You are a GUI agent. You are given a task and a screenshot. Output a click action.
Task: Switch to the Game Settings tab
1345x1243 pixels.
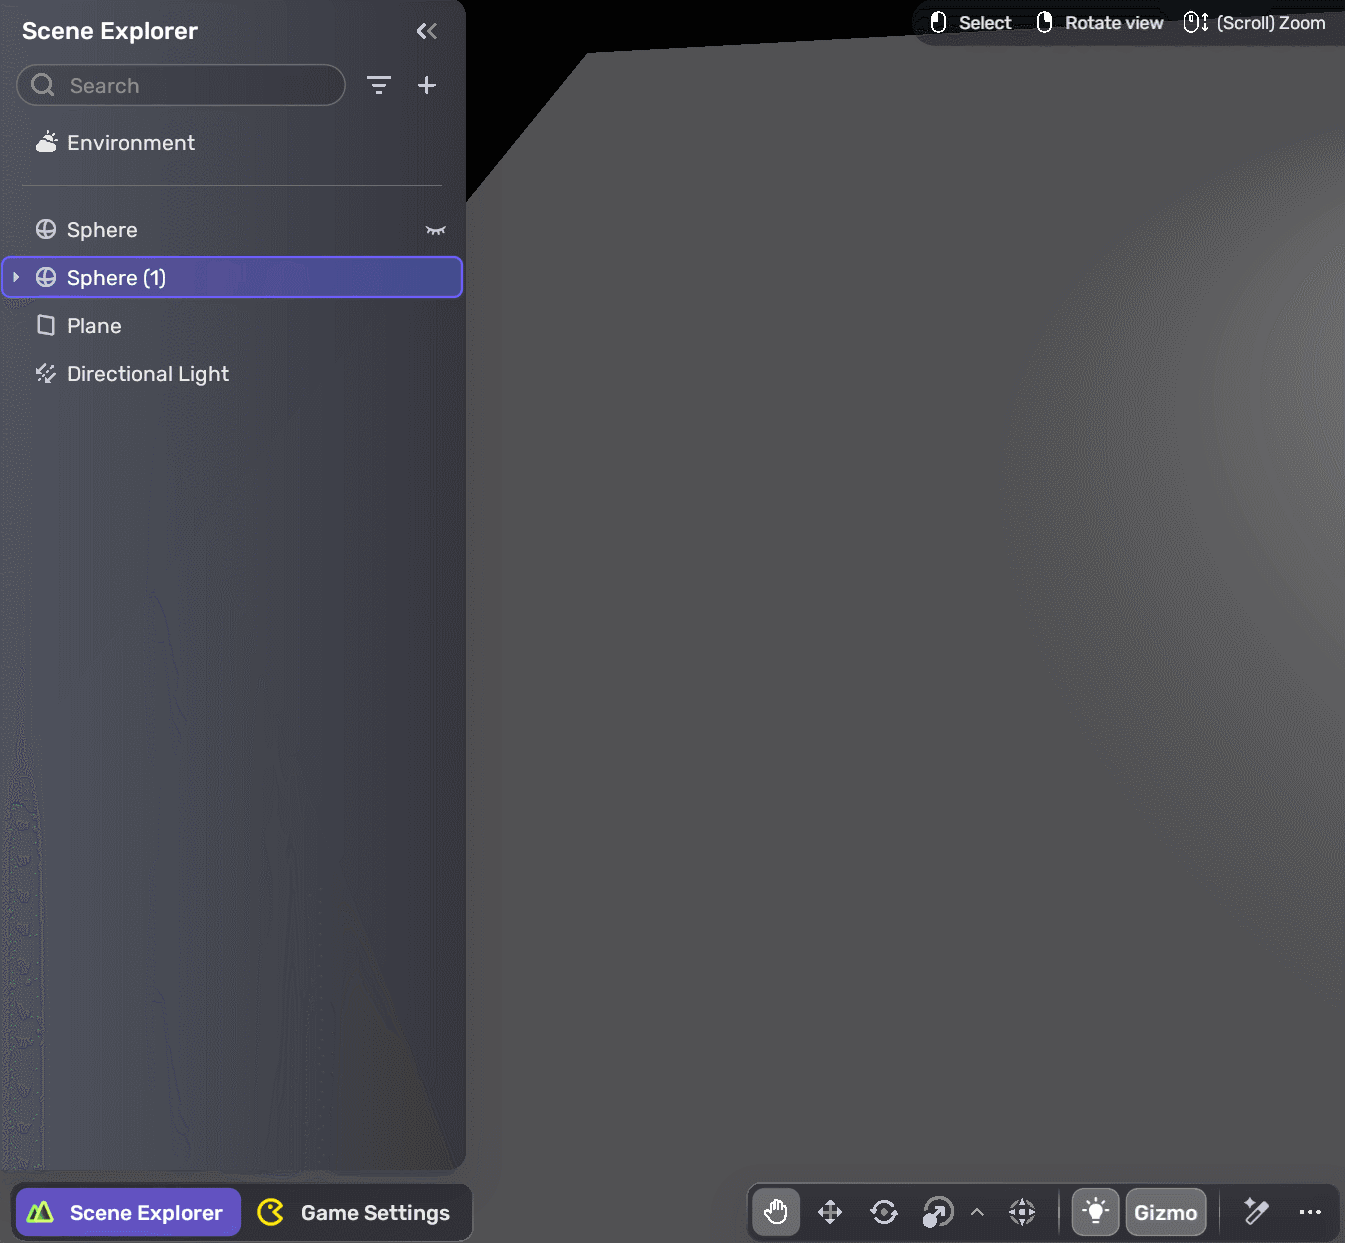pos(356,1212)
